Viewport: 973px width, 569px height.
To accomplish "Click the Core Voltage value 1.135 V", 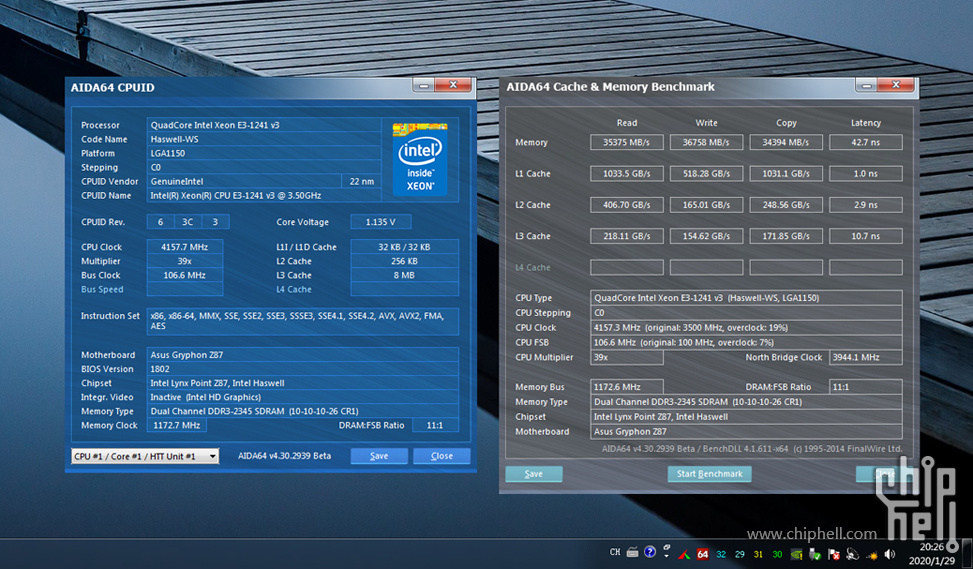I will click(380, 222).
